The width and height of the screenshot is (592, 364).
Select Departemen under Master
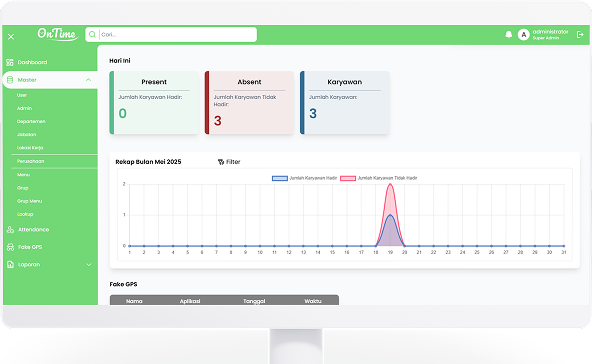point(31,122)
